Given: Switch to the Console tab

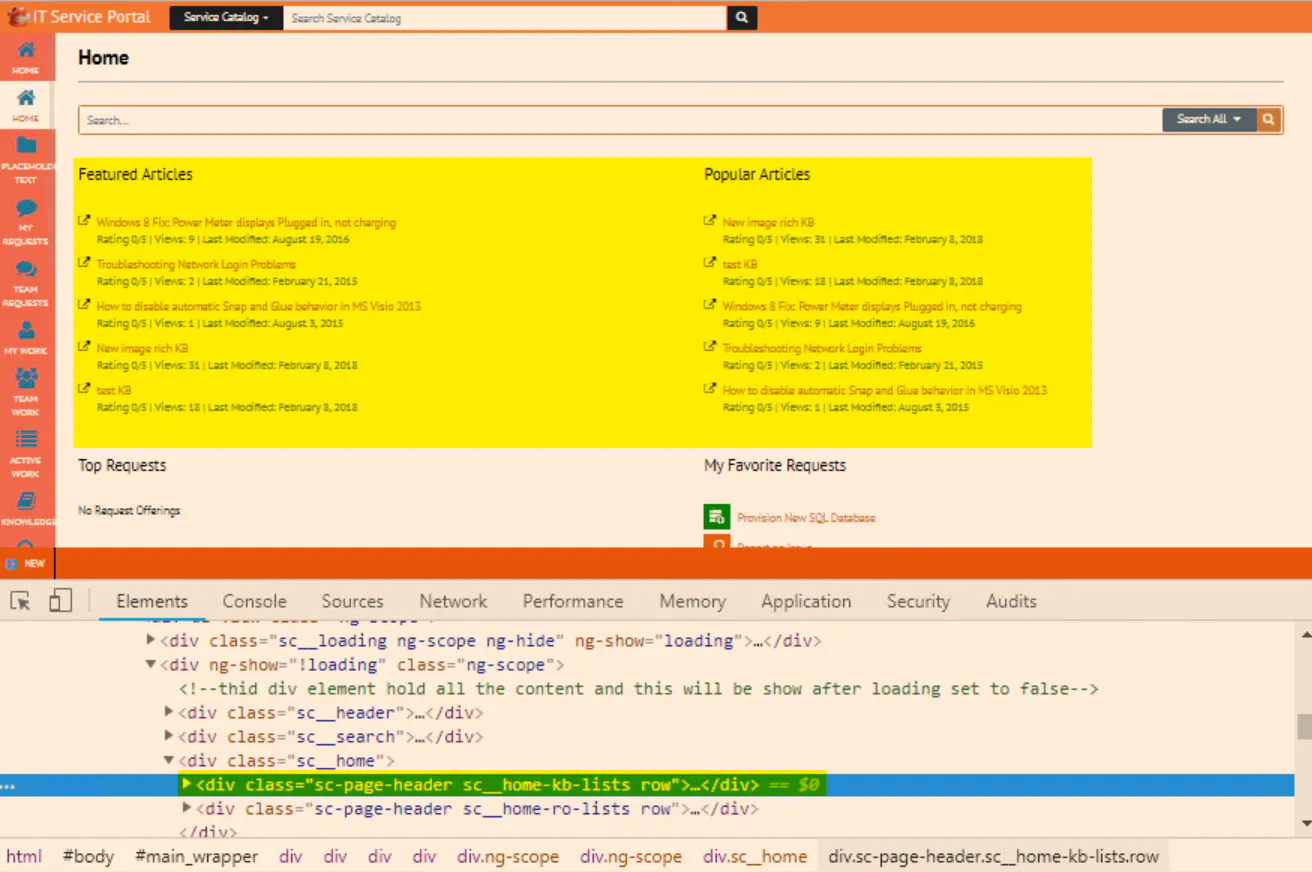Looking at the screenshot, I should pyautogui.click(x=254, y=601).
